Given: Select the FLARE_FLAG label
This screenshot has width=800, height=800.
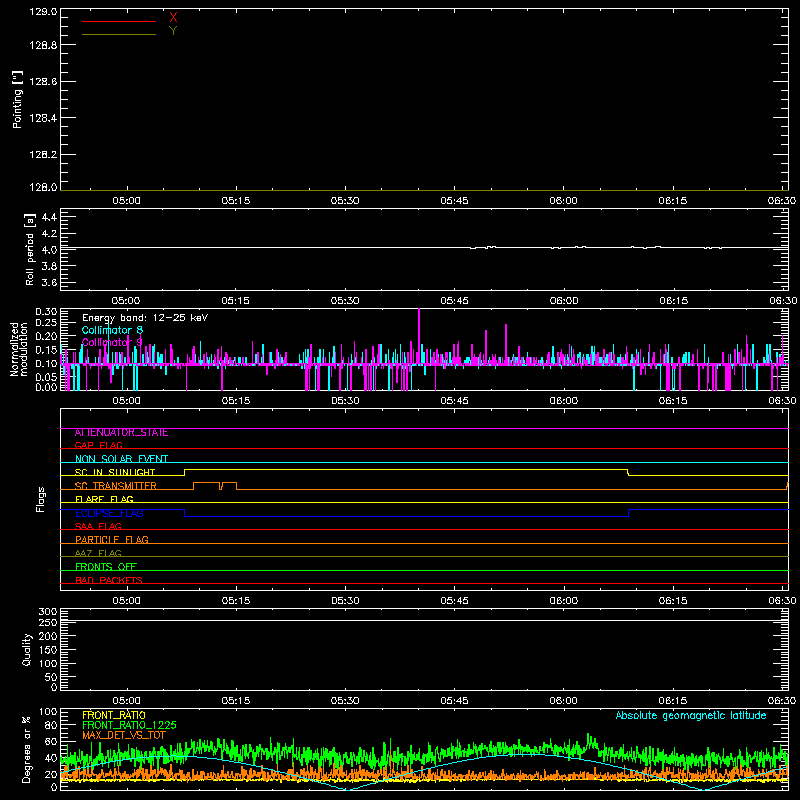Looking at the screenshot, I should (104, 499).
